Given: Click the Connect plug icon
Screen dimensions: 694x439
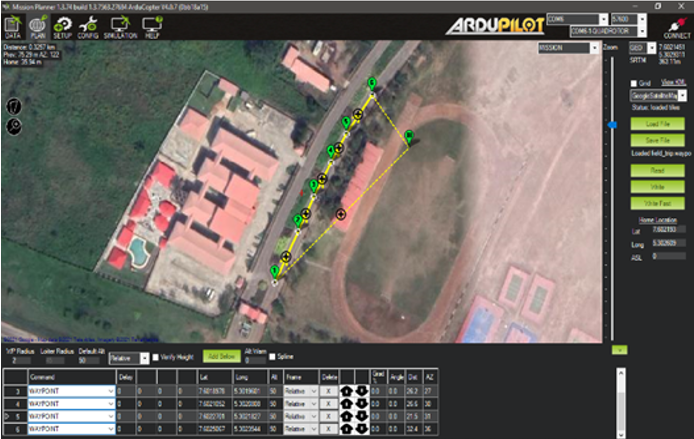Looking at the screenshot, I should click(x=677, y=25).
